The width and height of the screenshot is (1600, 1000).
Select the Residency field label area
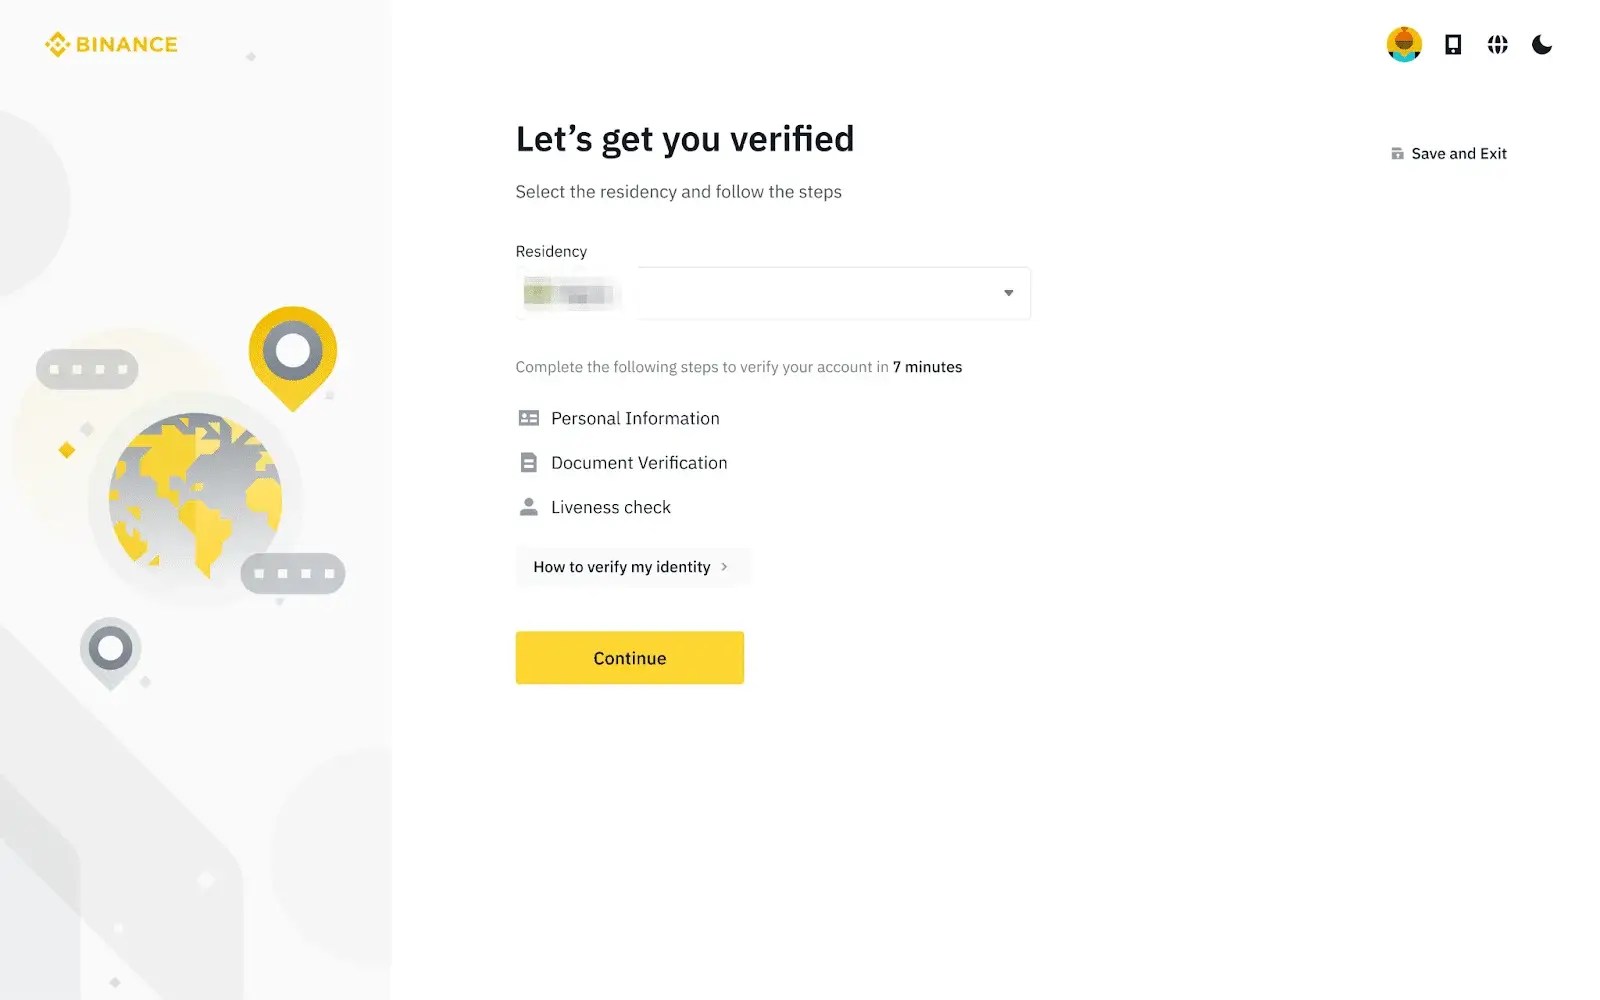(551, 251)
